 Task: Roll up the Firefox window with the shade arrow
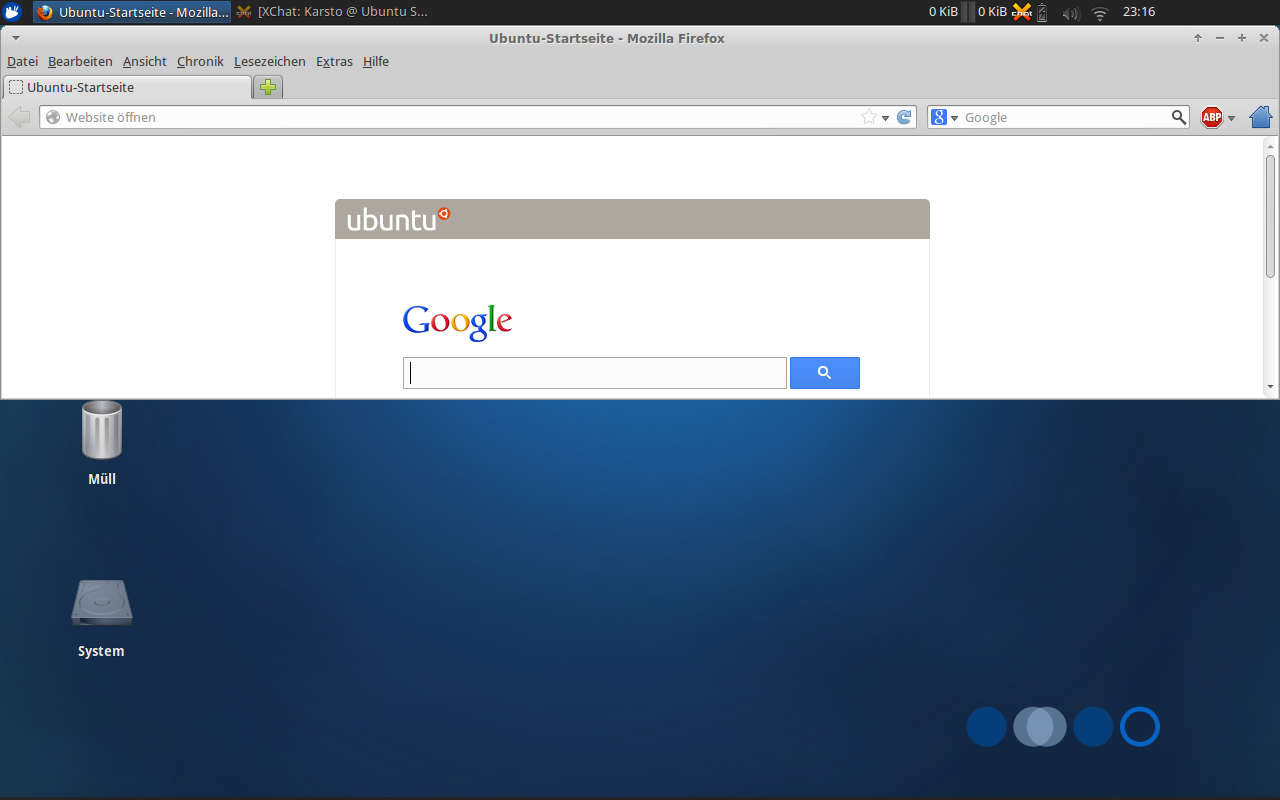pyautogui.click(x=1198, y=38)
